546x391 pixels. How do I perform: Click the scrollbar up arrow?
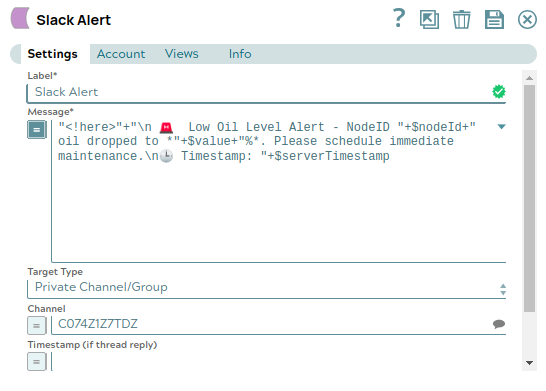(529, 78)
